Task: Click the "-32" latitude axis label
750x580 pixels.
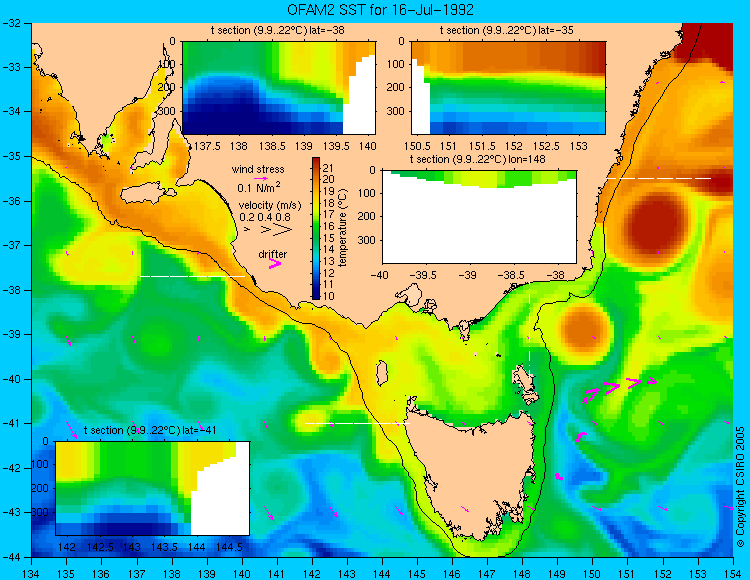Action: pyautogui.click(x=11, y=23)
